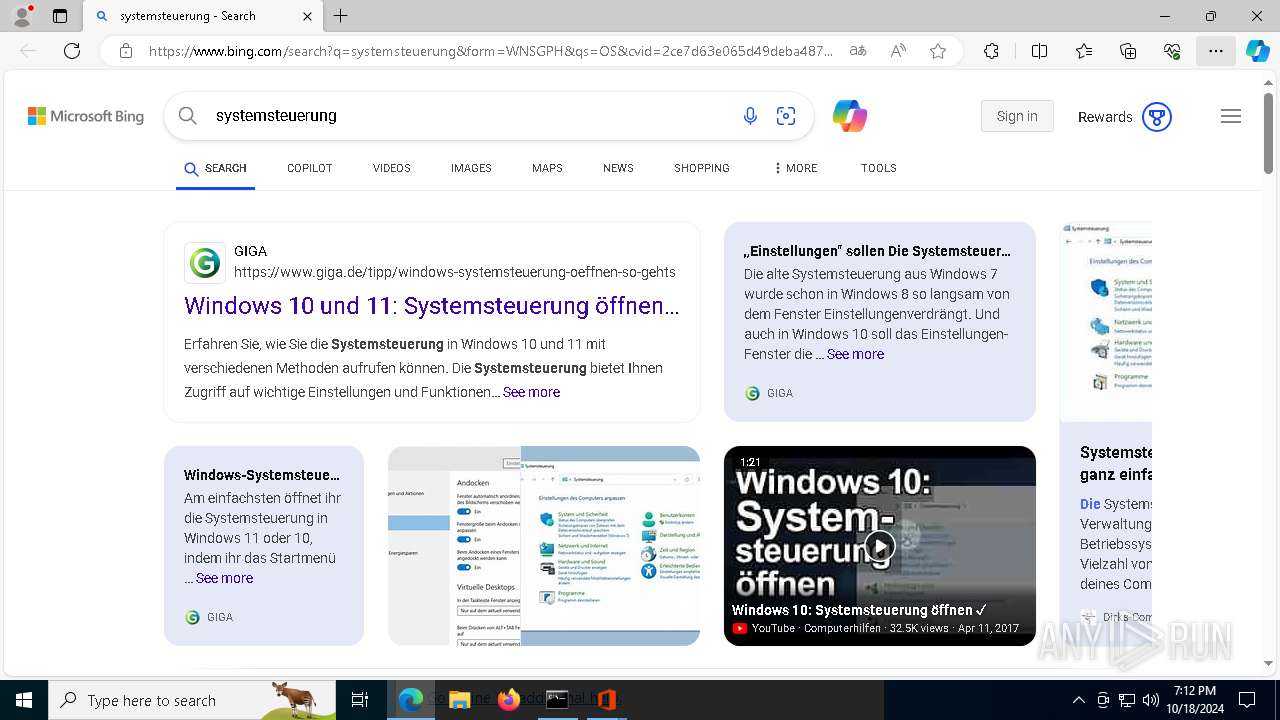Click into the Bing search text field
Viewport: 1280px width, 720px height.
[470, 116]
